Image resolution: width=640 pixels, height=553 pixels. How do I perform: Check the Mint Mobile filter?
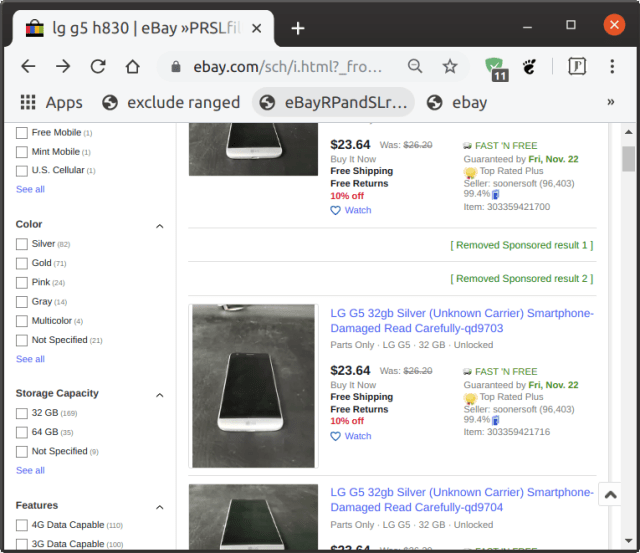click(22, 152)
